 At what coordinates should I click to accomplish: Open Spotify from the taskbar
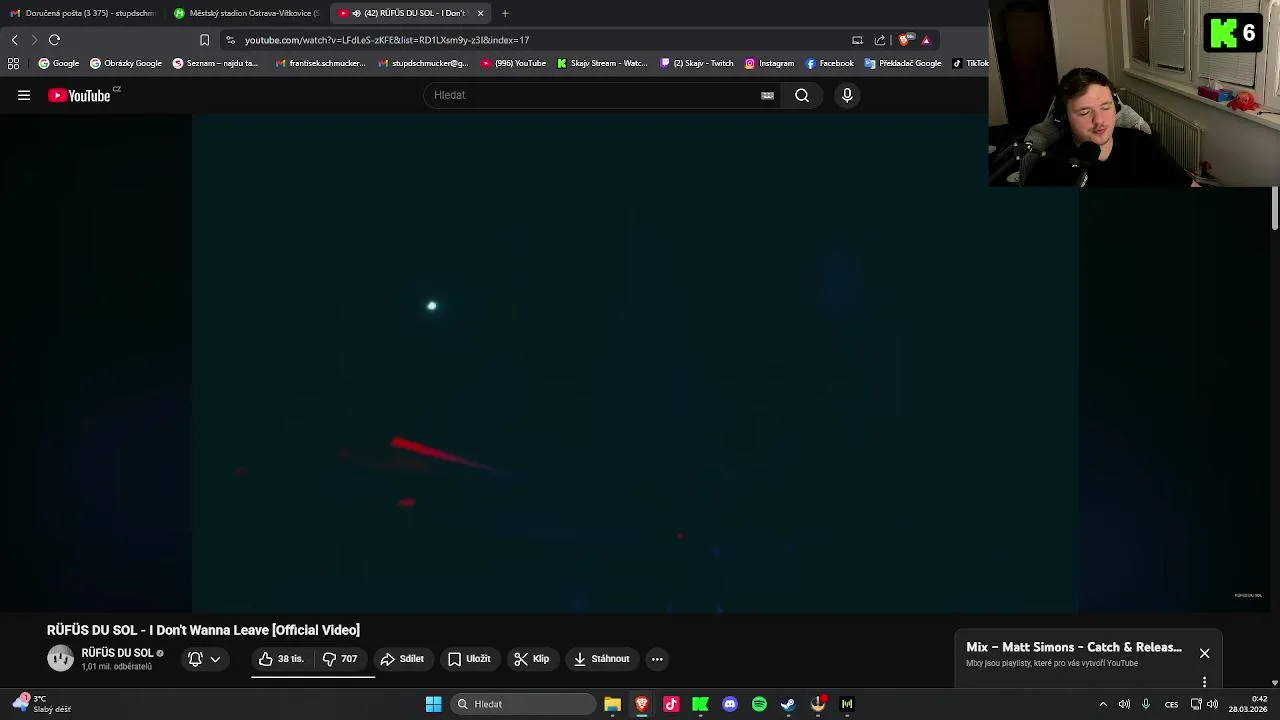759,704
